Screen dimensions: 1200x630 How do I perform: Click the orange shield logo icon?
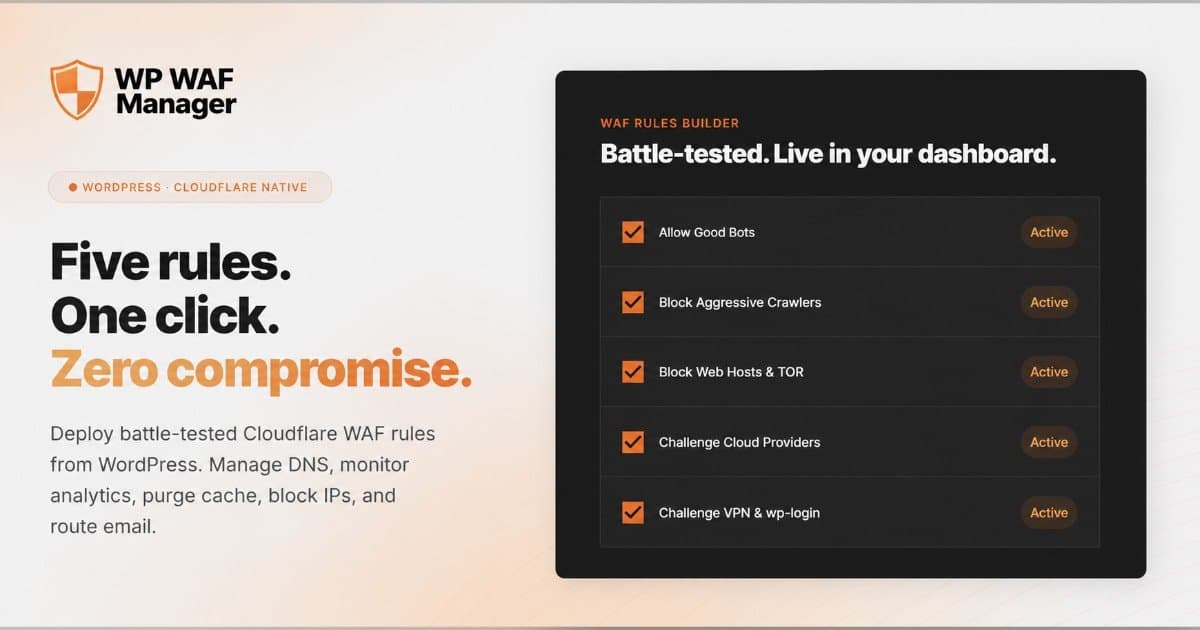click(x=77, y=90)
